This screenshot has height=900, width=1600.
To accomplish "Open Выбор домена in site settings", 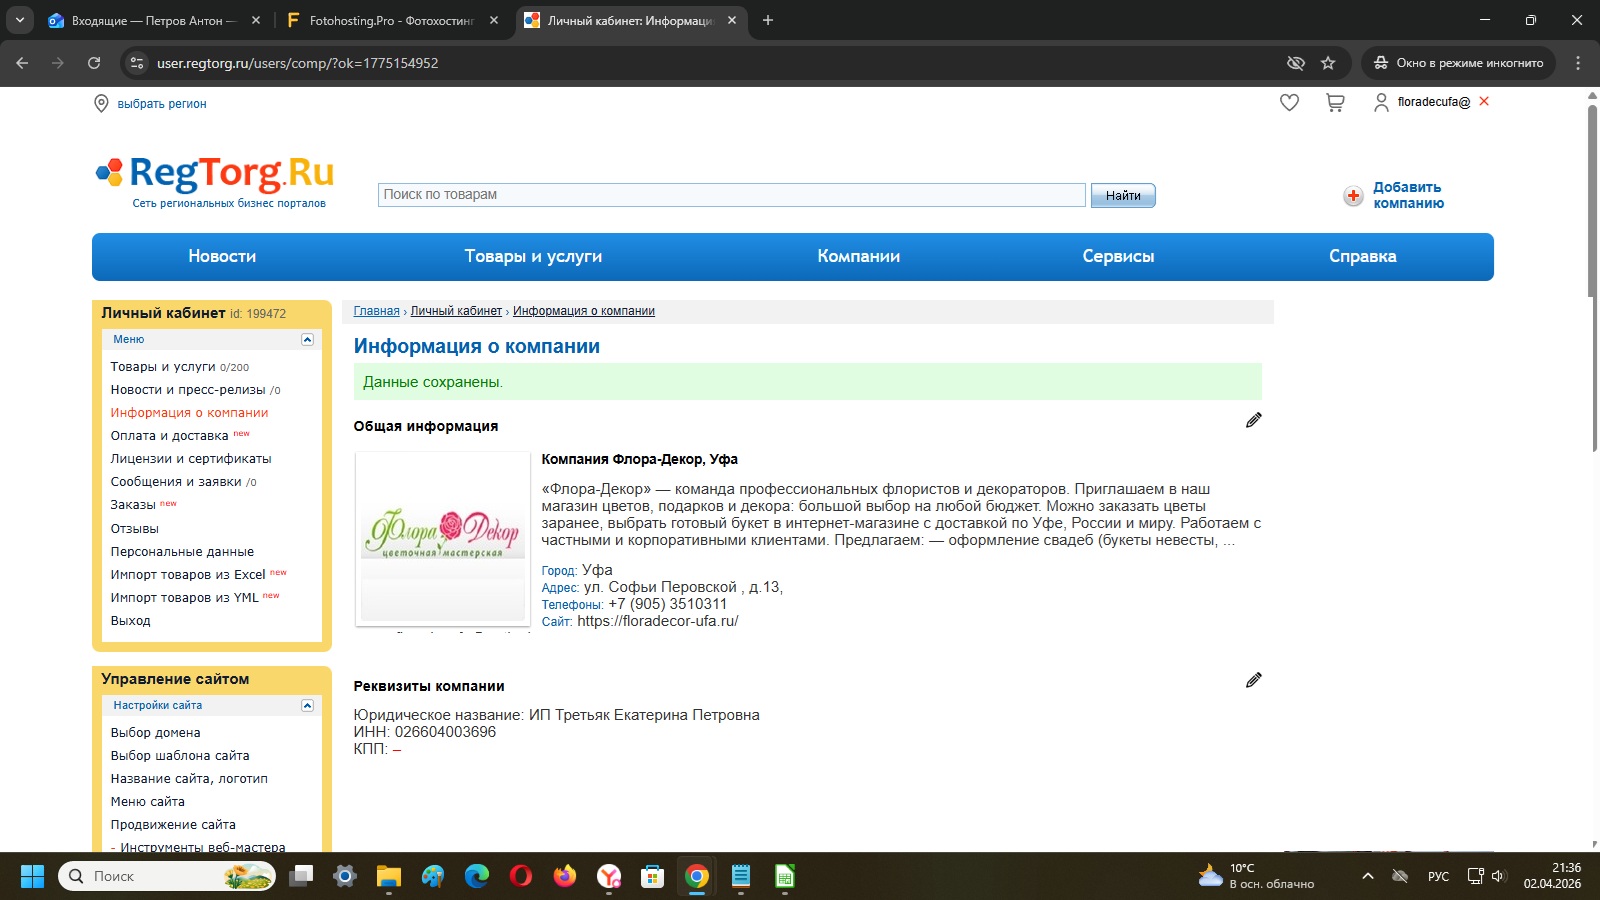I will coord(156,733).
